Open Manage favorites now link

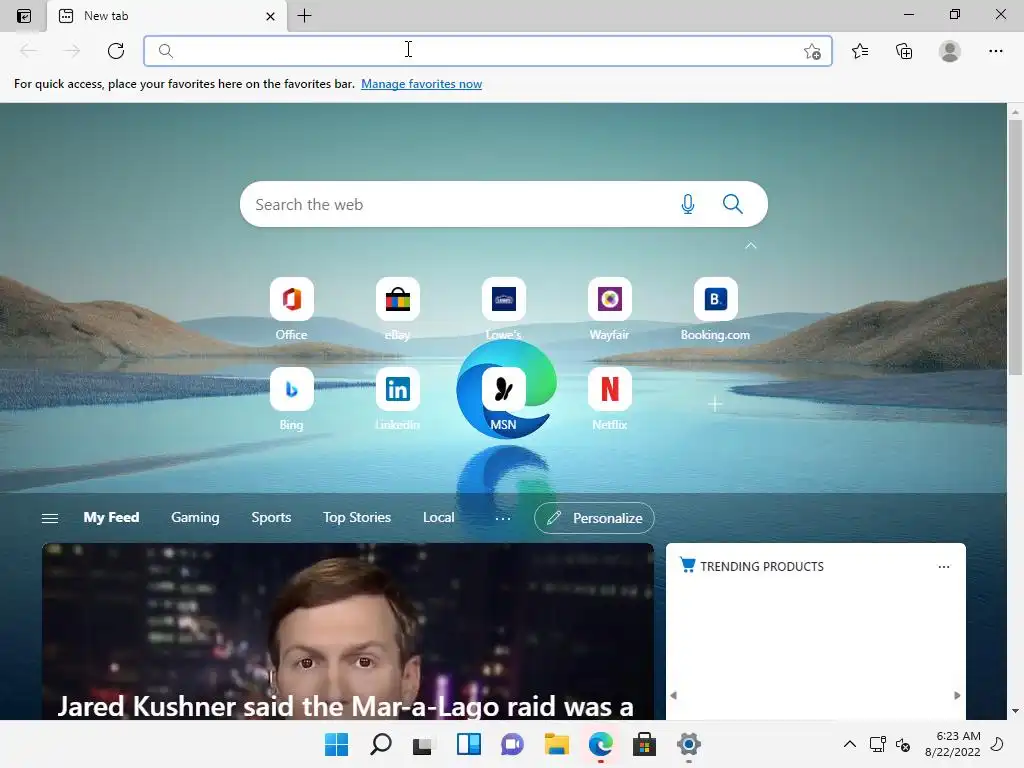[421, 84]
